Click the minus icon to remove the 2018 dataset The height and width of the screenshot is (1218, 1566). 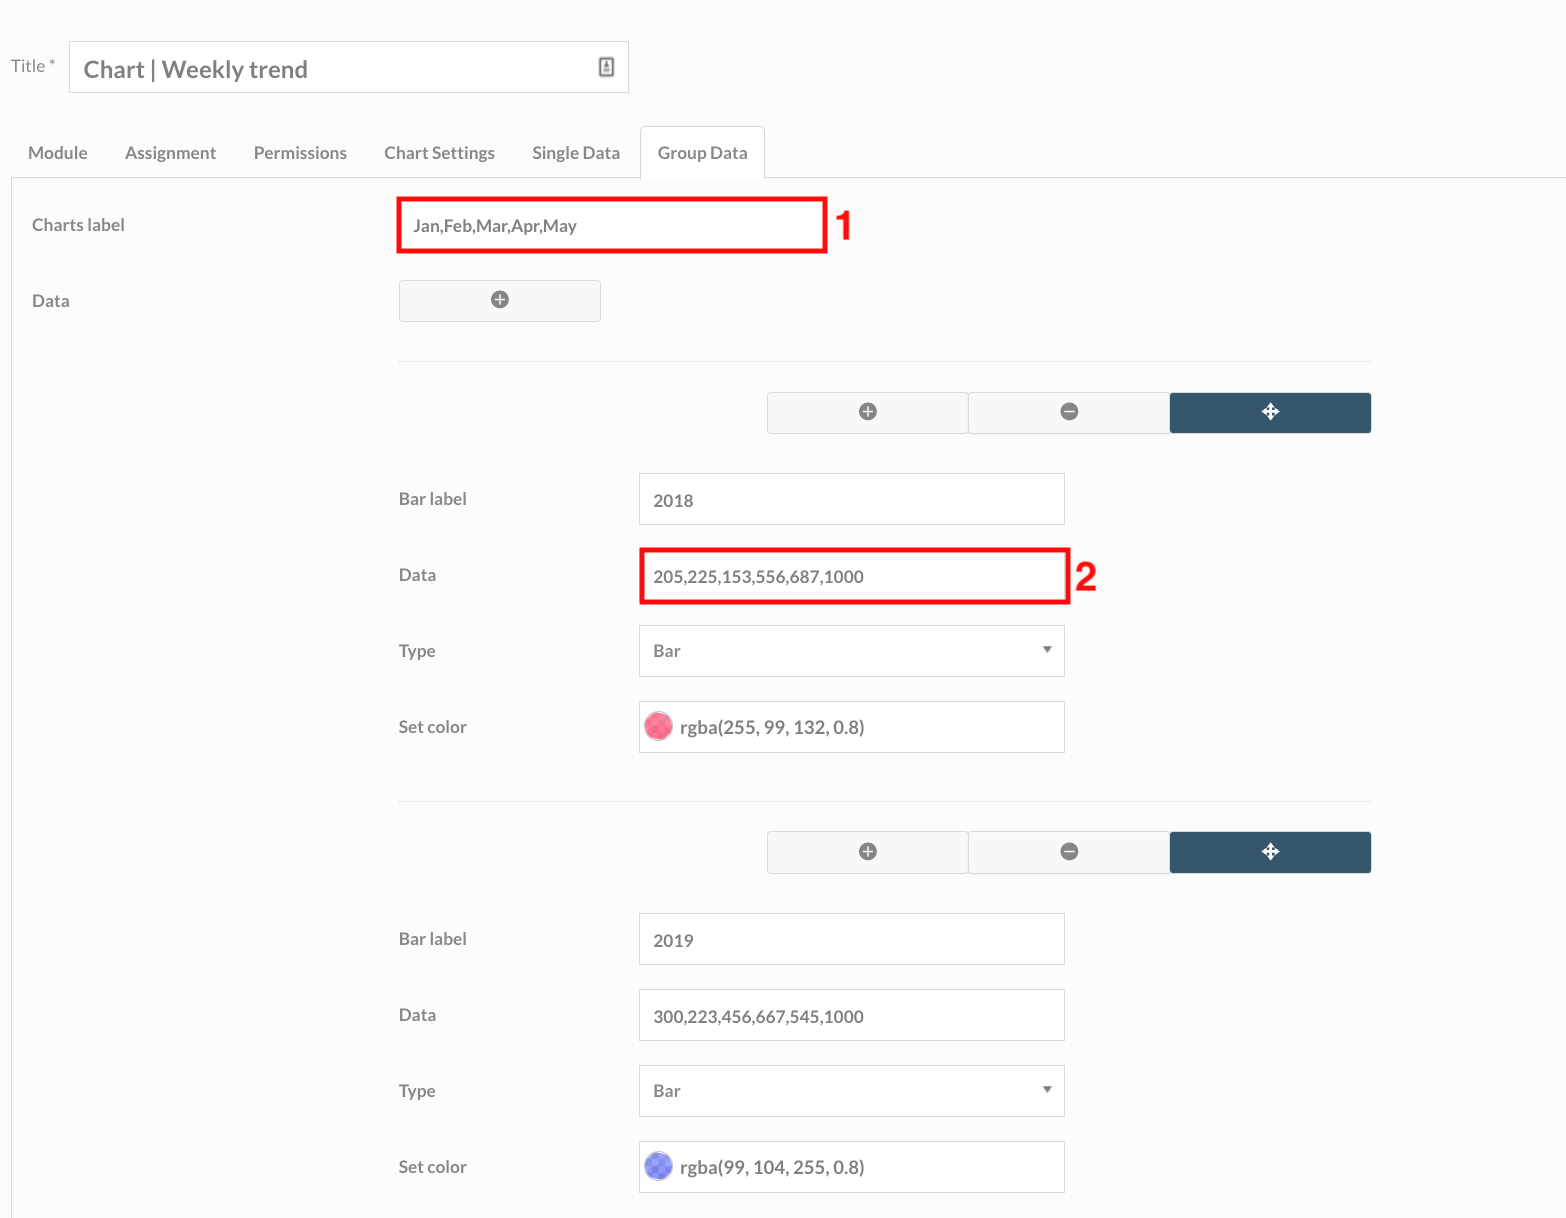(1068, 412)
